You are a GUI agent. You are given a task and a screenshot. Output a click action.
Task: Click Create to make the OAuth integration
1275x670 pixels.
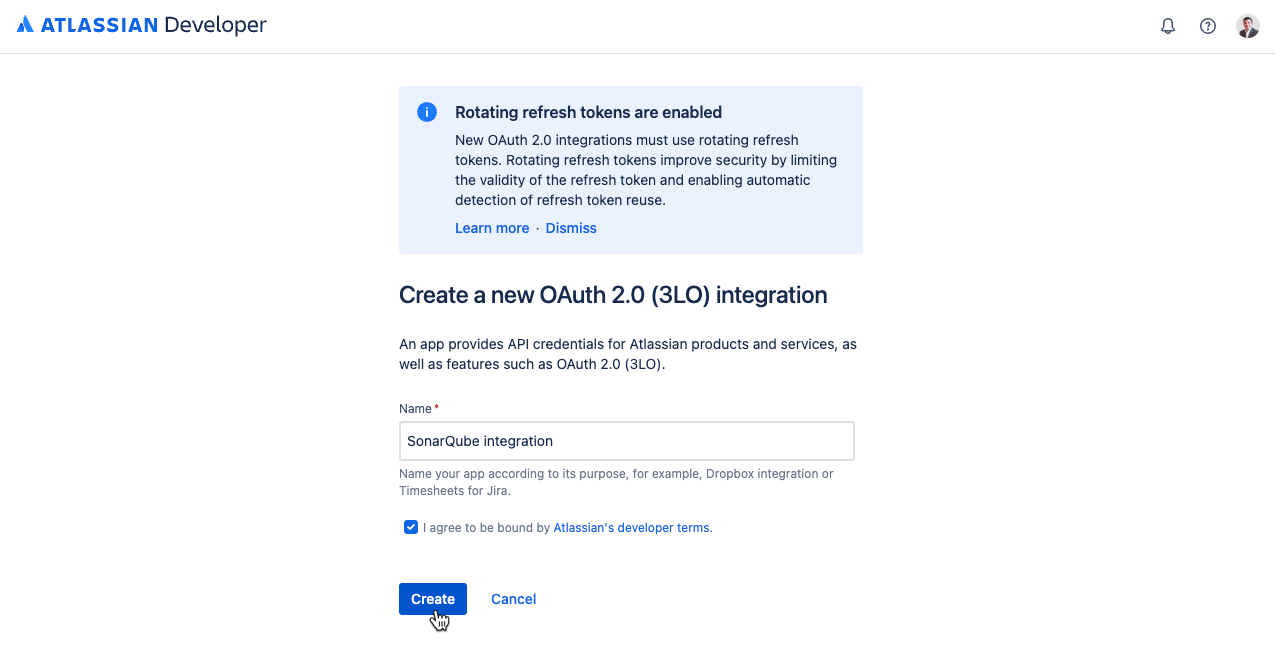(432, 598)
